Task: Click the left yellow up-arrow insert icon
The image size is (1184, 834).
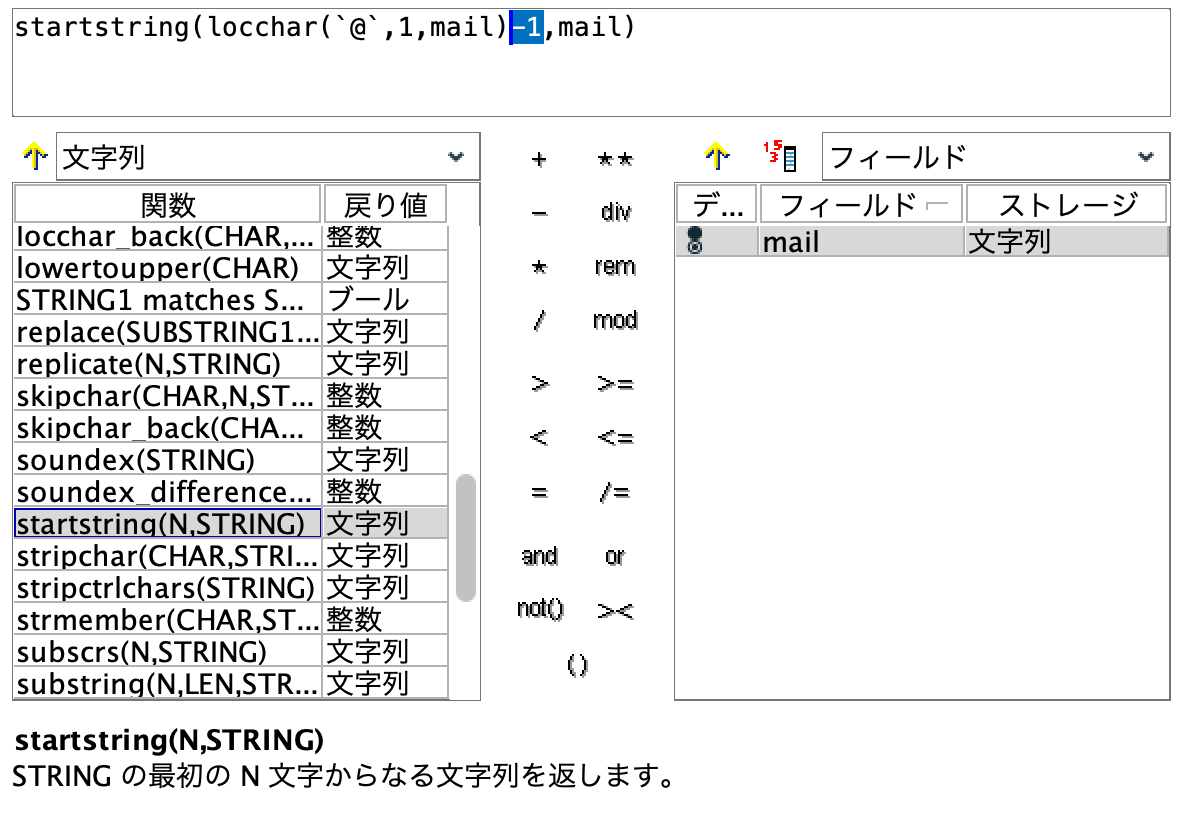Action: 33,156
